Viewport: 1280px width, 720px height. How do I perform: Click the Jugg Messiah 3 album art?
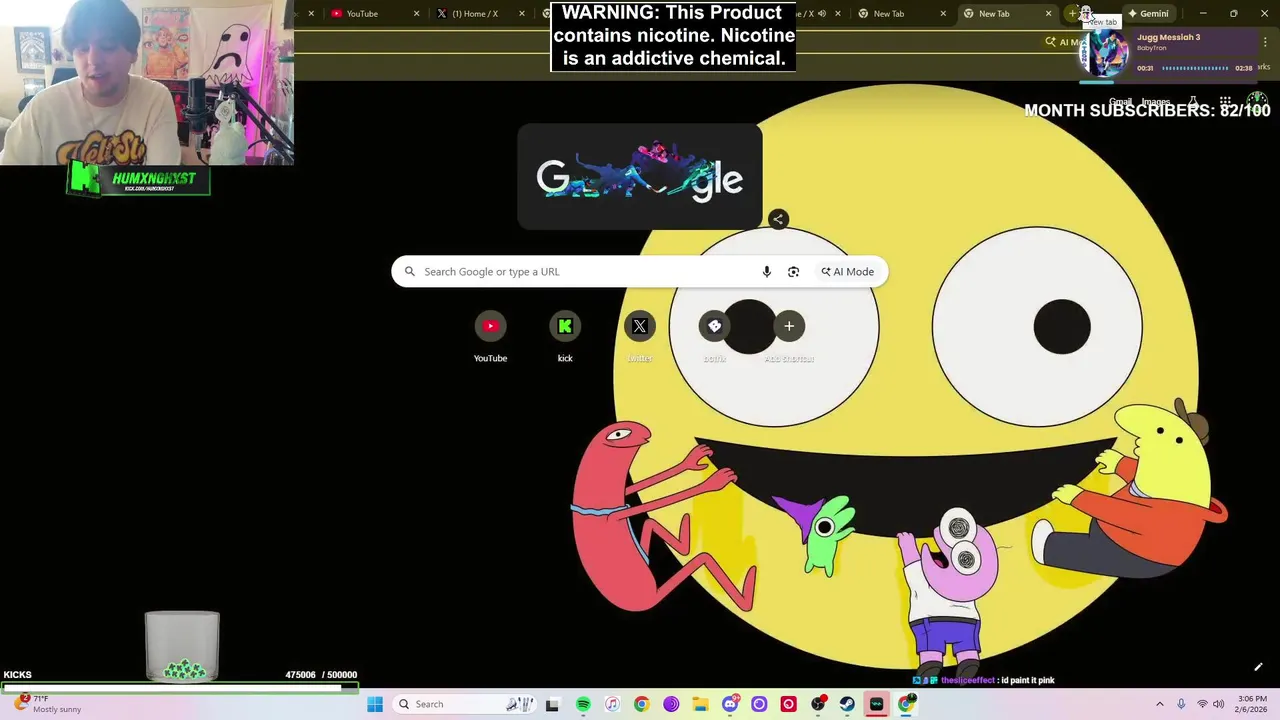[1106, 52]
